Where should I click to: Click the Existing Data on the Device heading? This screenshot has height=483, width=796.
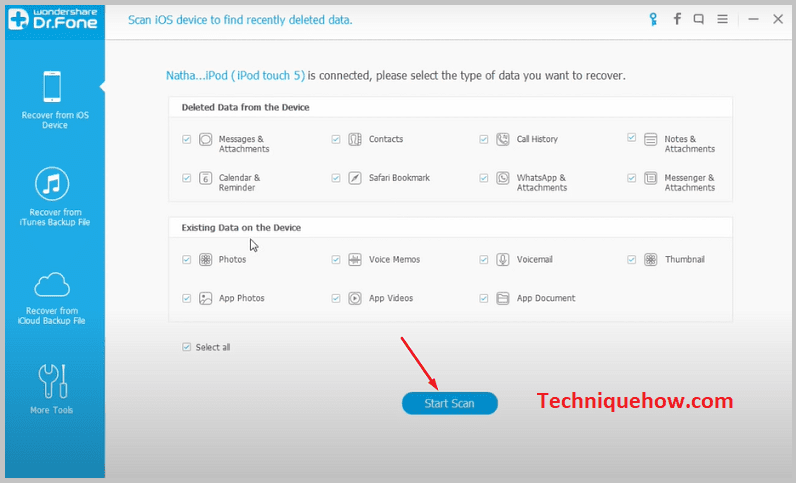click(241, 228)
